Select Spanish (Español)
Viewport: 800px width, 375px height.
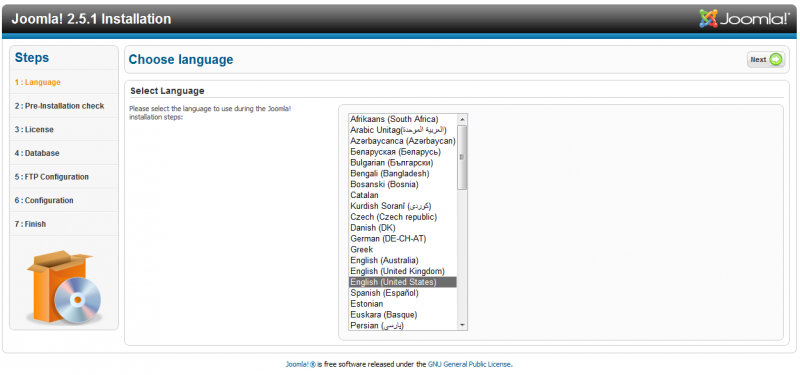tap(403, 293)
